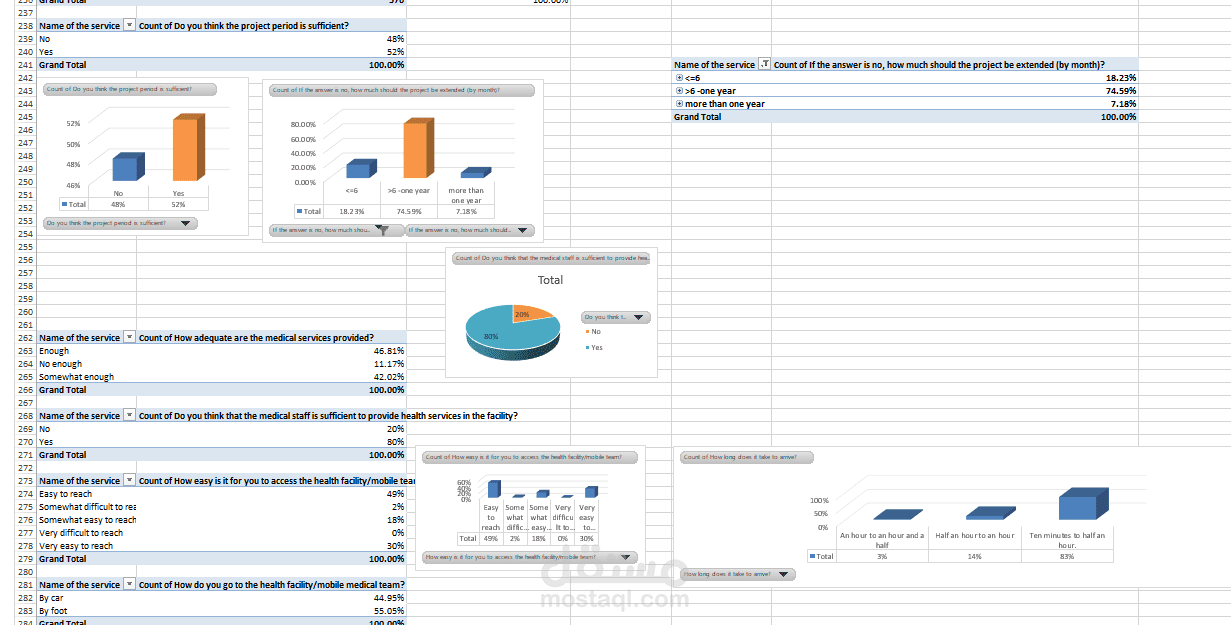The height and width of the screenshot is (625, 1231).
Task: Select 'Count of How do you go to the health facility' header
Action: pos(271,585)
